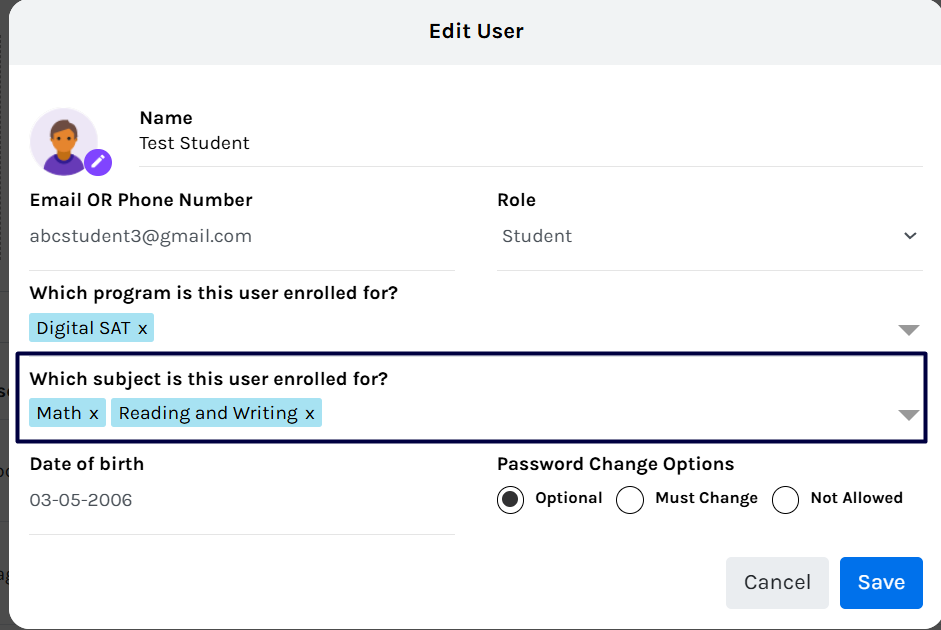Remove the Math subject tag
This screenshot has width=941, height=630.
coord(94,414)
